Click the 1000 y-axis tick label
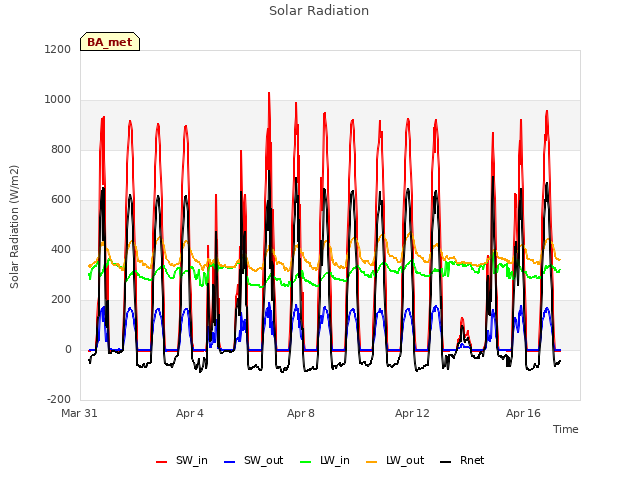The width and height of the screenshot is (640, 480). 58,100
